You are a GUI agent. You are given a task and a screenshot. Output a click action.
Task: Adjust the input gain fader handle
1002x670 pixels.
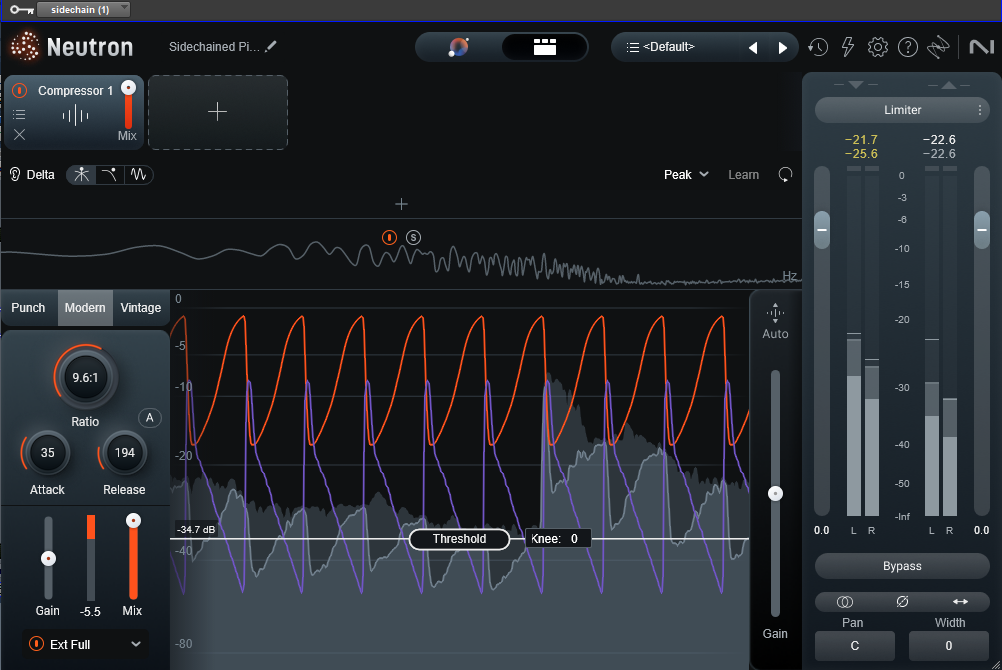pyautogui.click(x=822, y=230)
